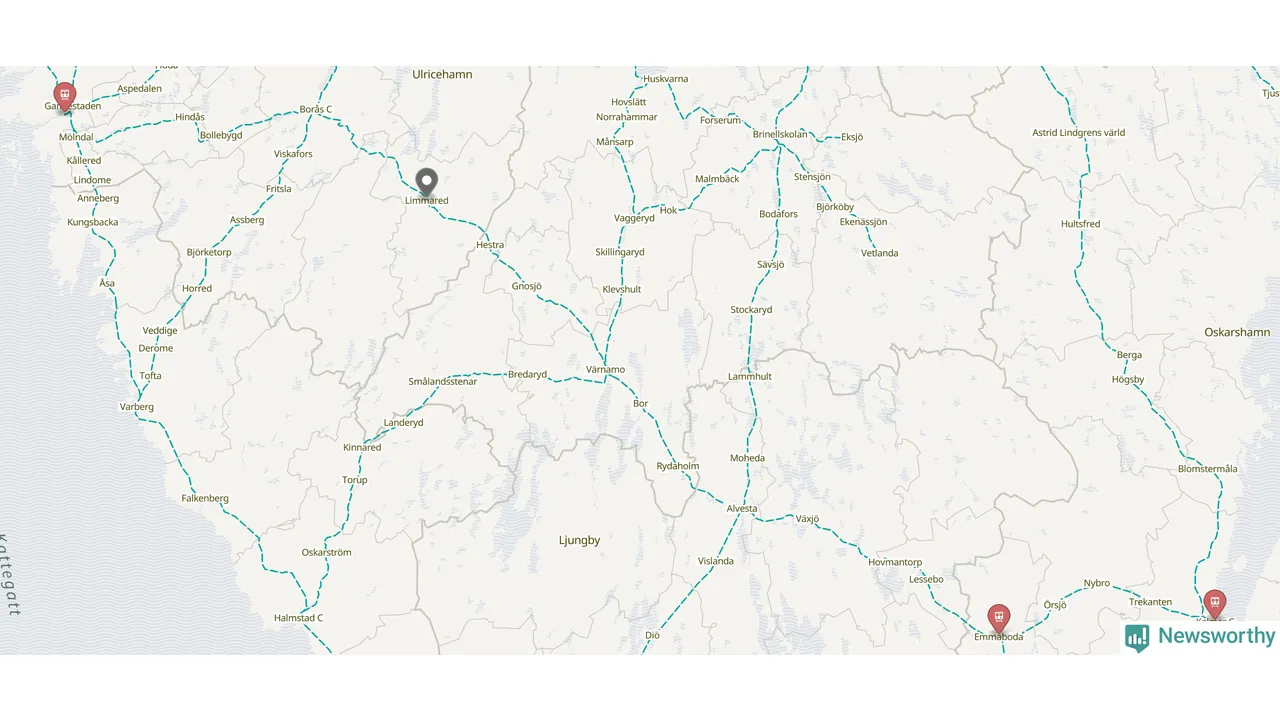Click the Ulricehamn town label
Image resolution: width=1280 pixels, height=720 pixels.
[x=442, y=74]
